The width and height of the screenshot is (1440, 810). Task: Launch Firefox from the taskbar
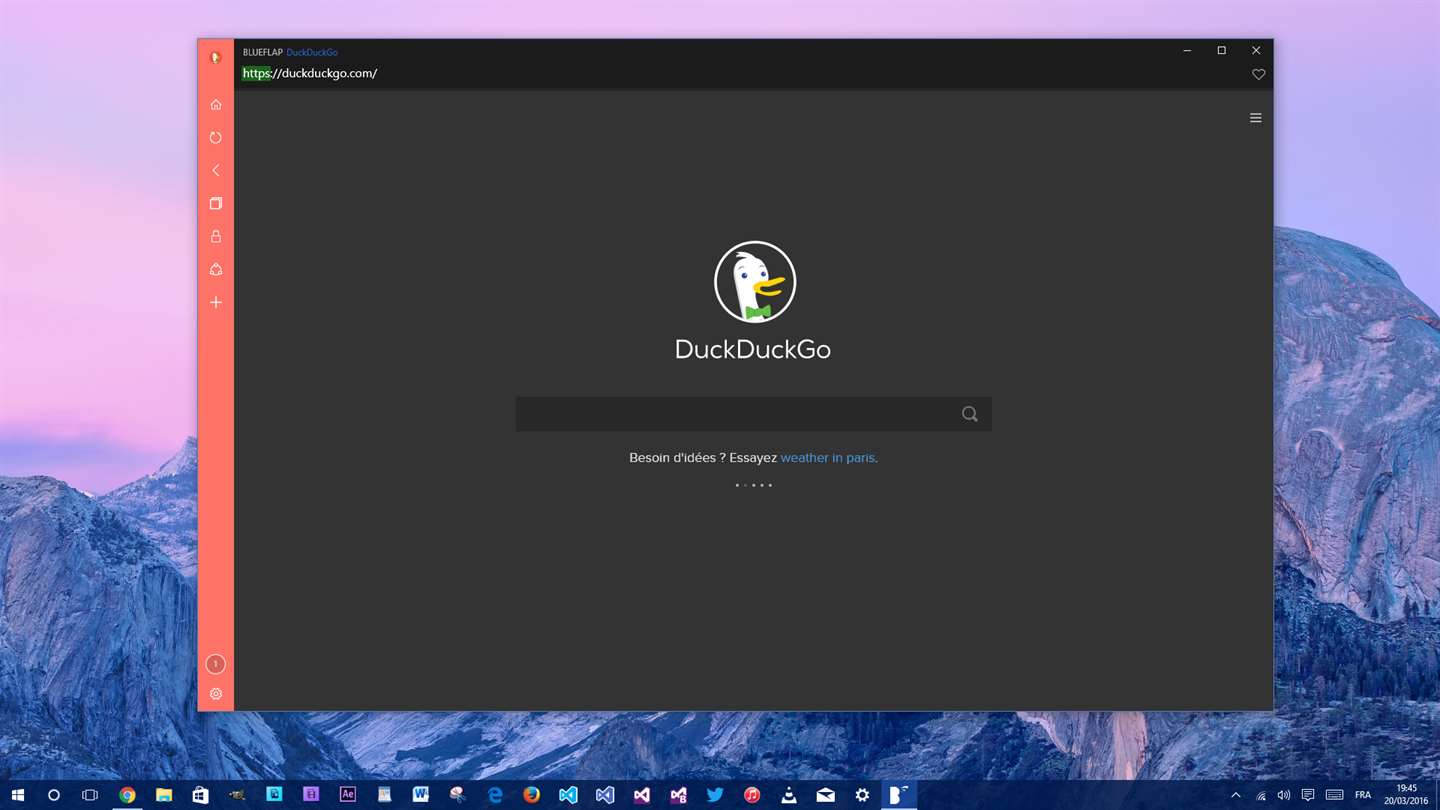[x=531, y=795]
